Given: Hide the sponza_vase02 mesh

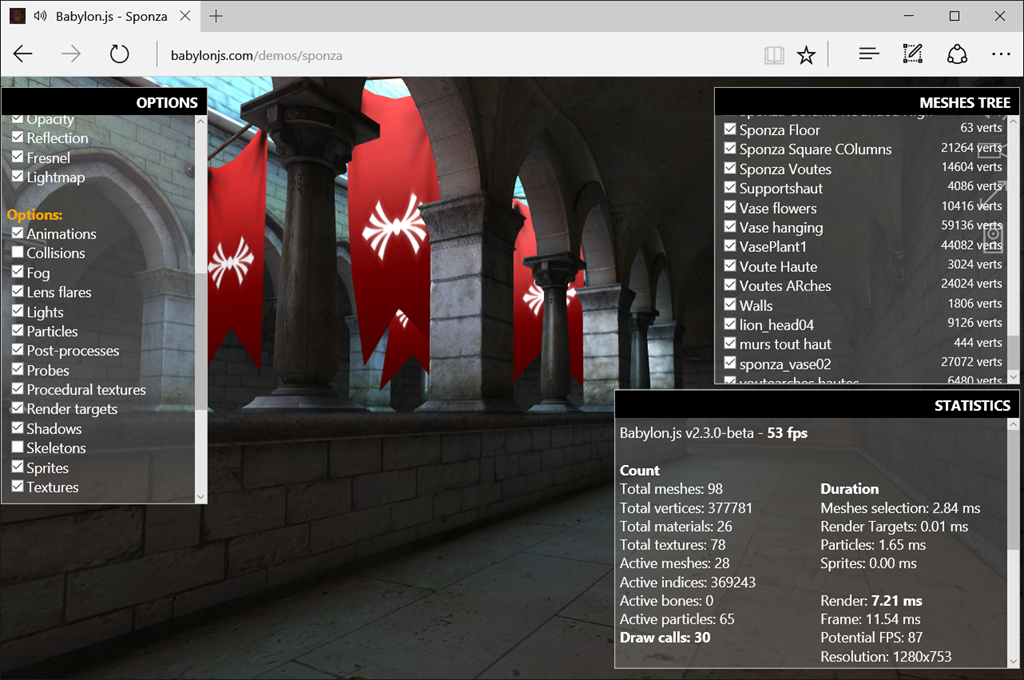Looking at the screenshot, I should [730, 363].
